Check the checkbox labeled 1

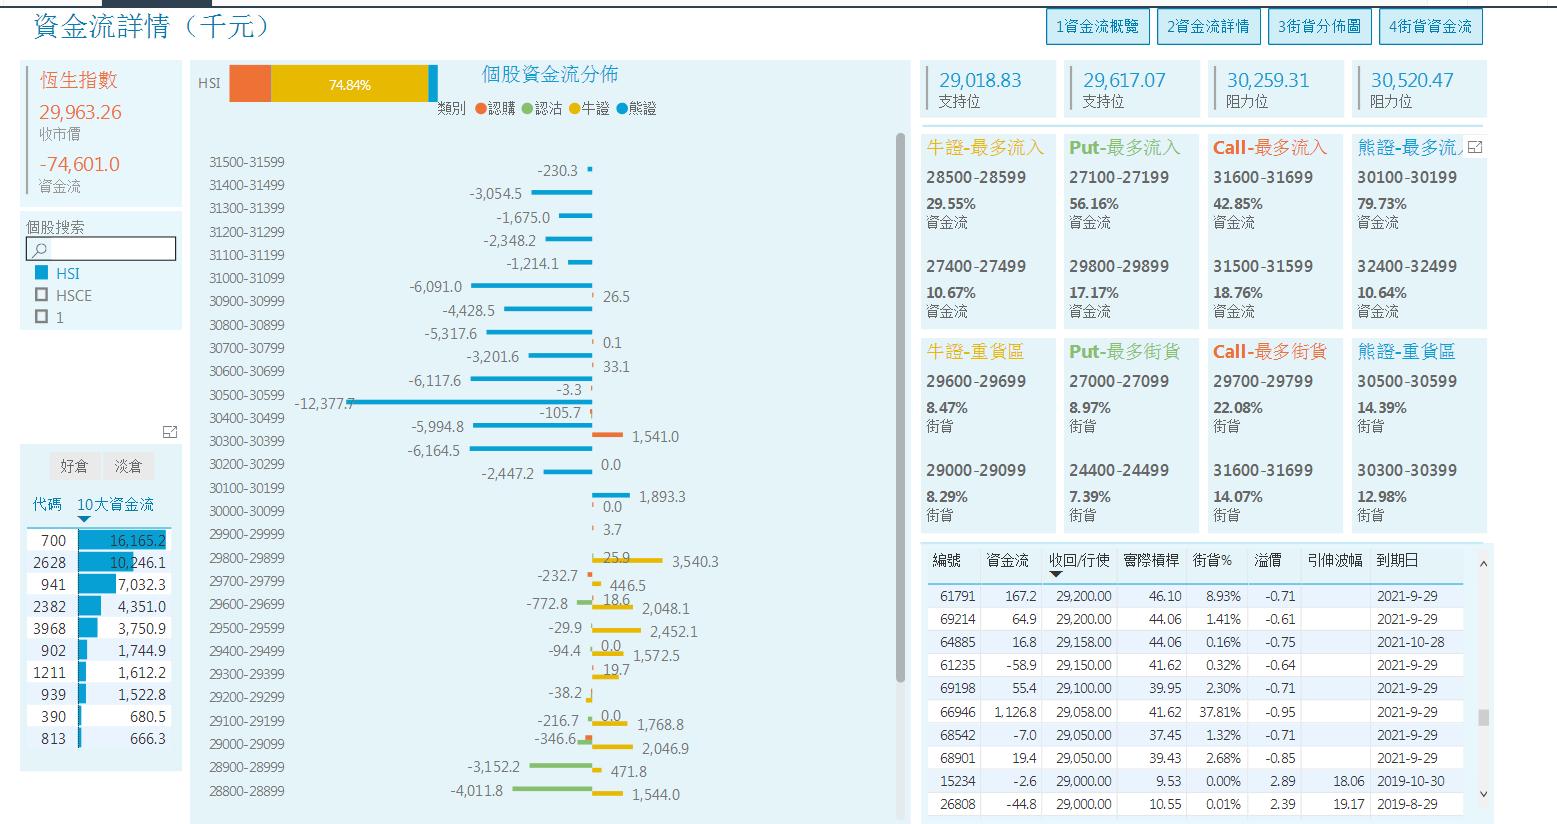(x=39, y=317)
